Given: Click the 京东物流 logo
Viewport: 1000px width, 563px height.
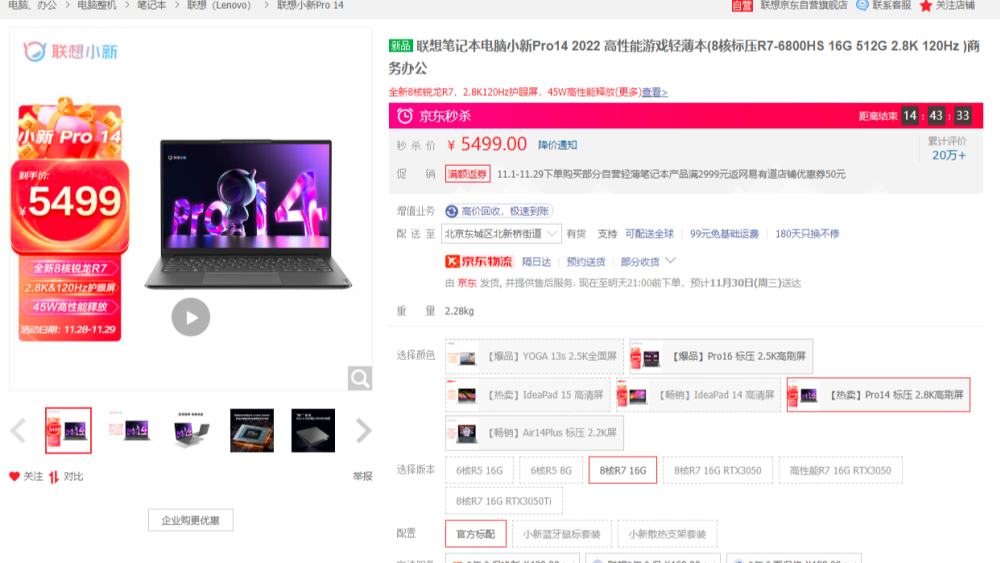Looking at the screenshot, I should pyautogui.click(x=478, y=261).
